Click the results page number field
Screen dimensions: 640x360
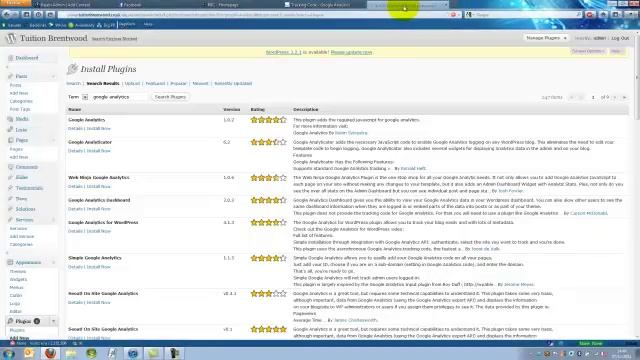point(593,98)
